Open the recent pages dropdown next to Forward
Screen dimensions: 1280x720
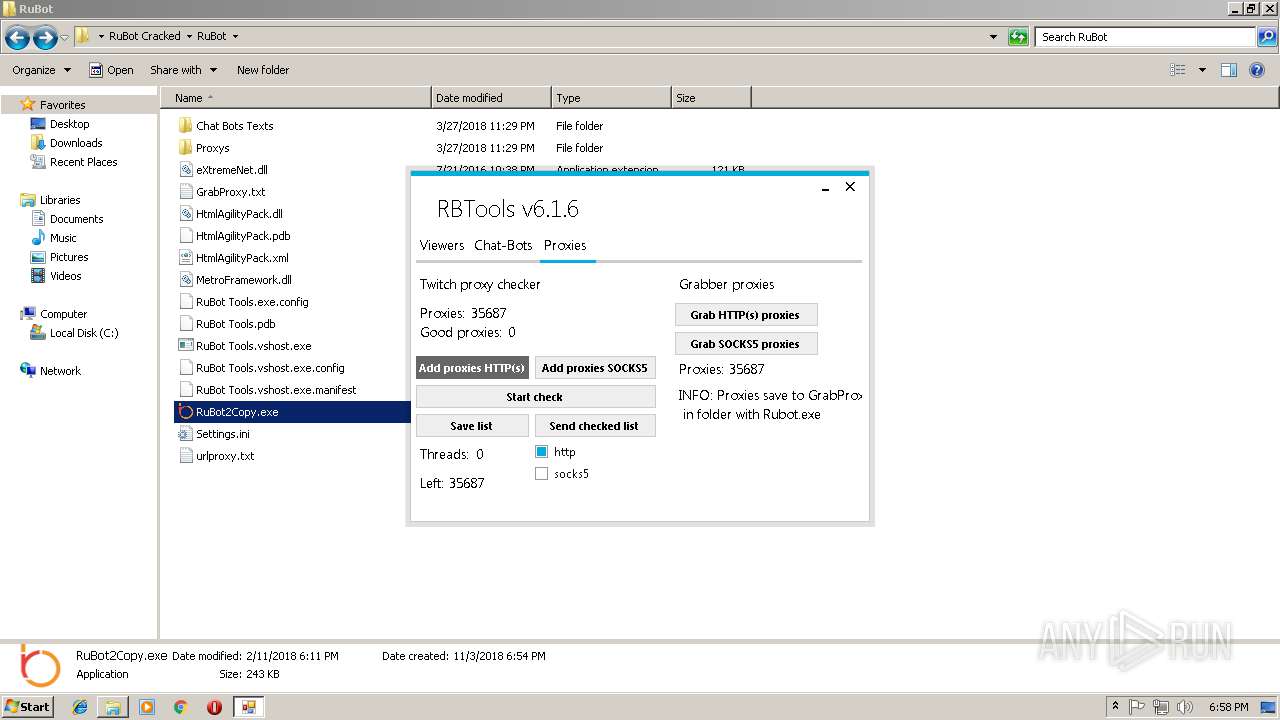click(65, 38)
